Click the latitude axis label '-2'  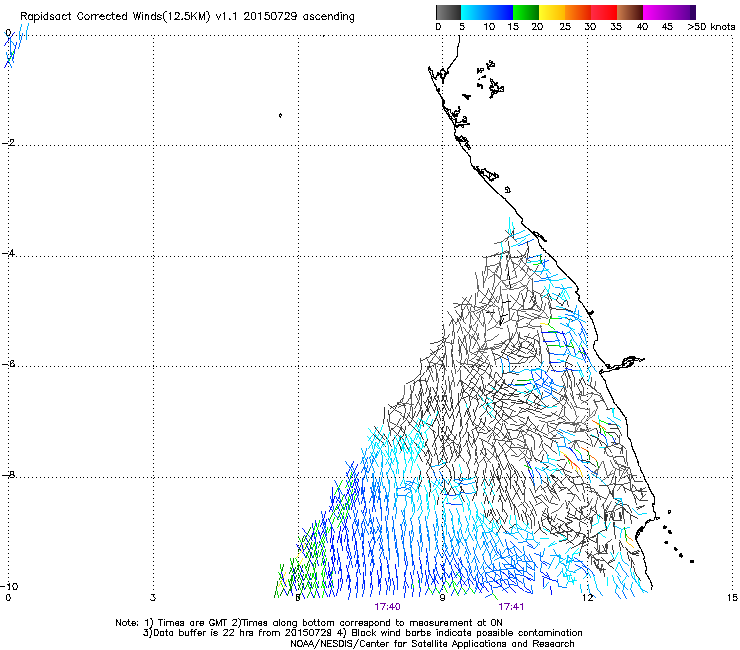click(x=8, y=142)
